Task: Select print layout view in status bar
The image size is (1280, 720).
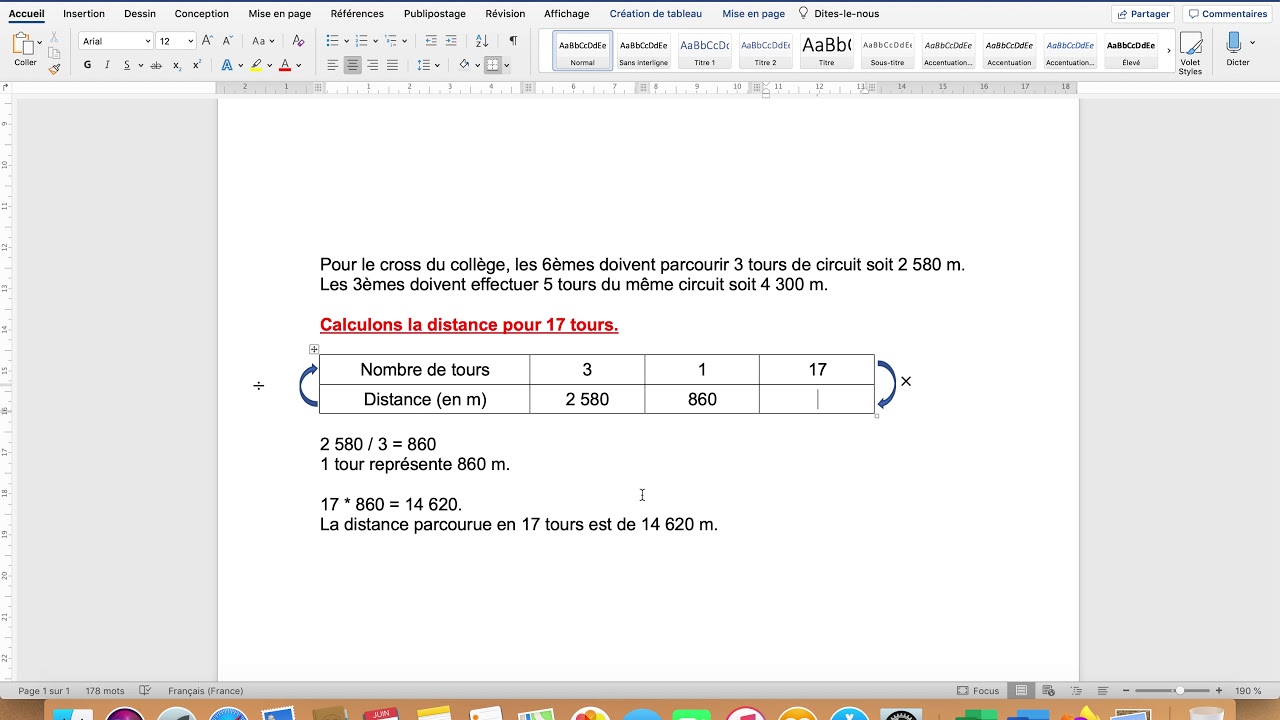Action: (1021, 691)
